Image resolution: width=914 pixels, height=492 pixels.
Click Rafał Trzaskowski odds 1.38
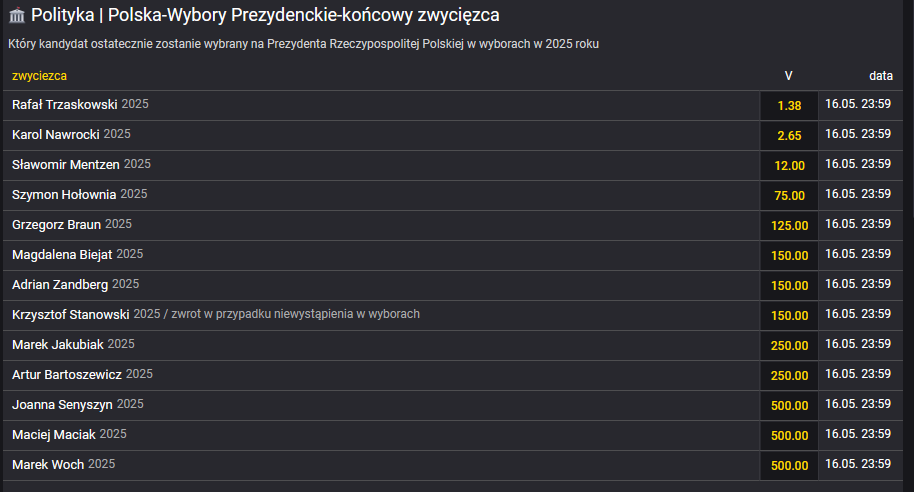789,105
